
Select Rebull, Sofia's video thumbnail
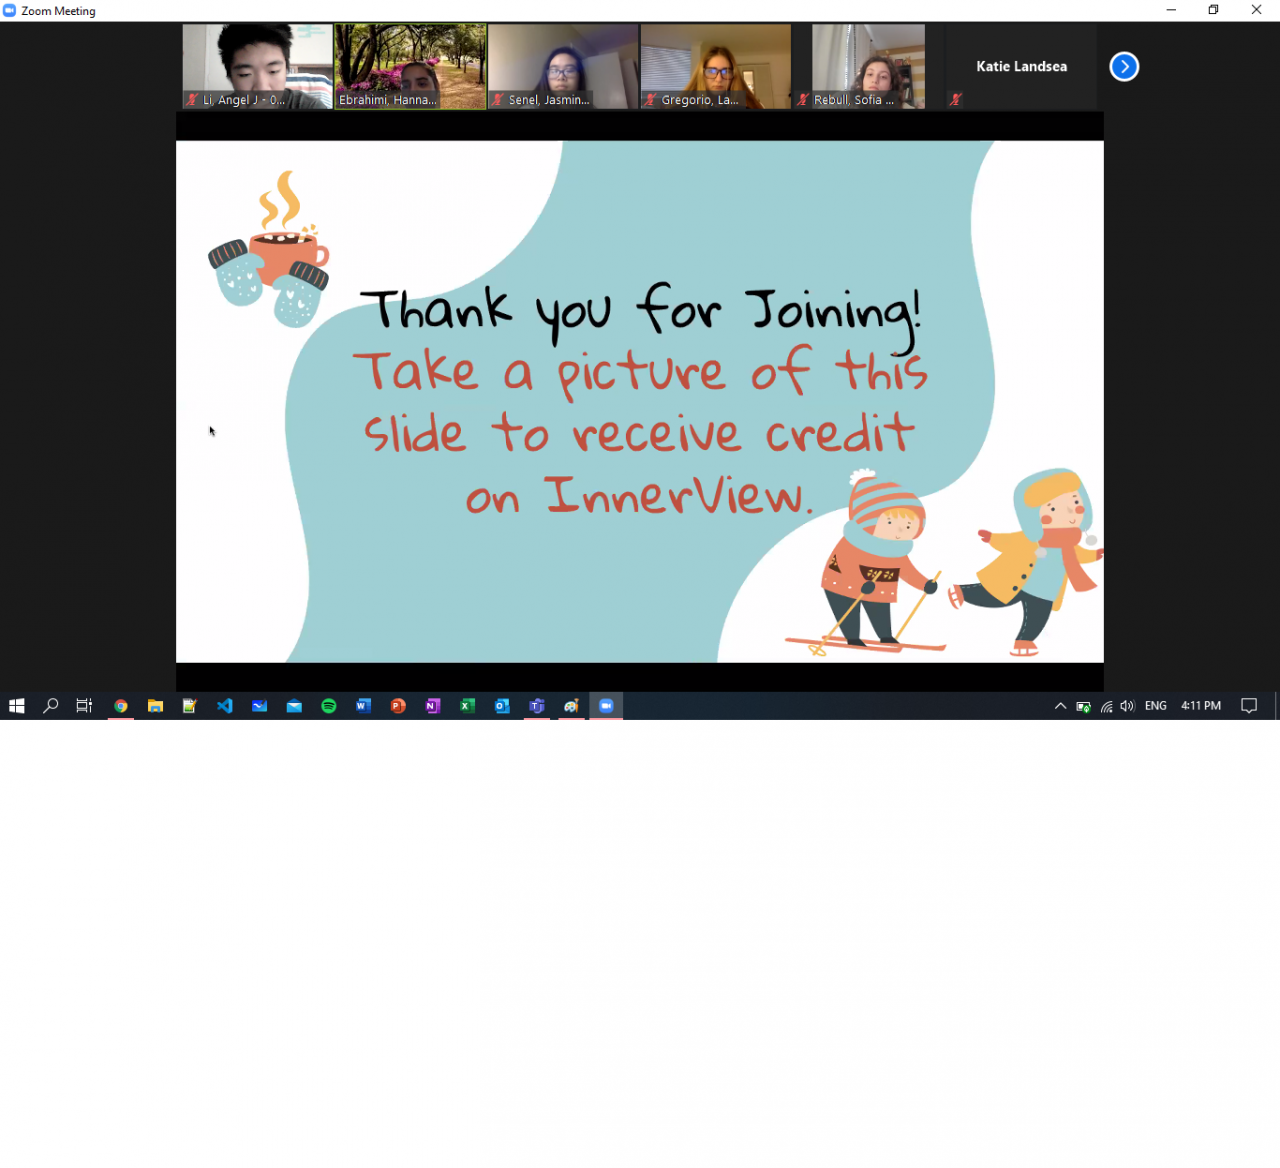point(869,67)
